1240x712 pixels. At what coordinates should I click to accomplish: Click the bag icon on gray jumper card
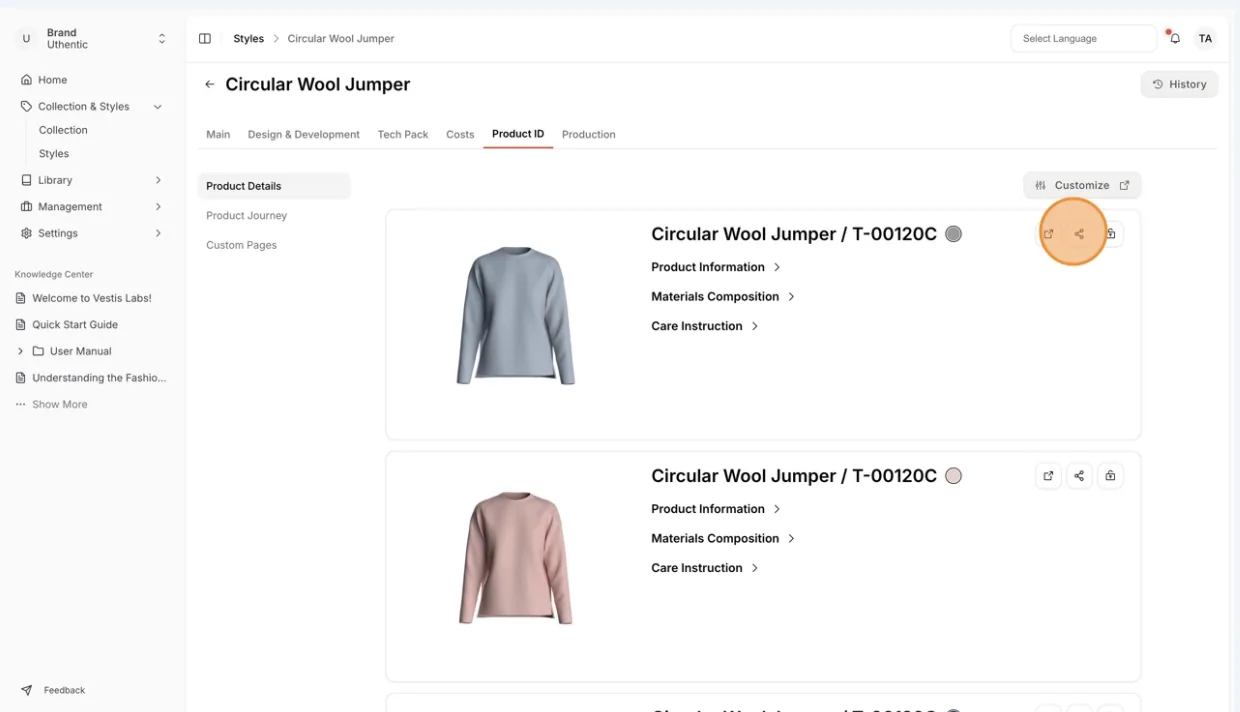[x=1110, y=234]
